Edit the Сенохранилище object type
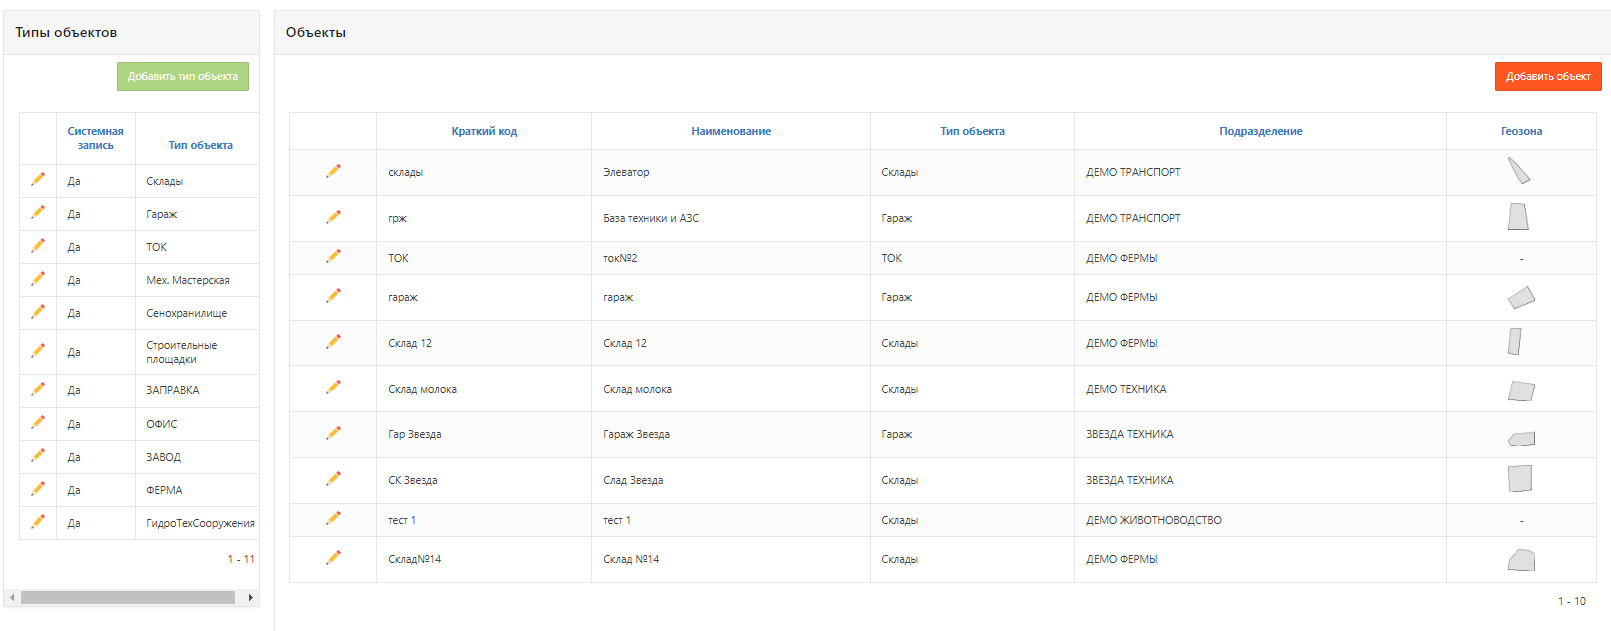The width and height of the screenshot is (1611, 631). (x=38, y=313)
